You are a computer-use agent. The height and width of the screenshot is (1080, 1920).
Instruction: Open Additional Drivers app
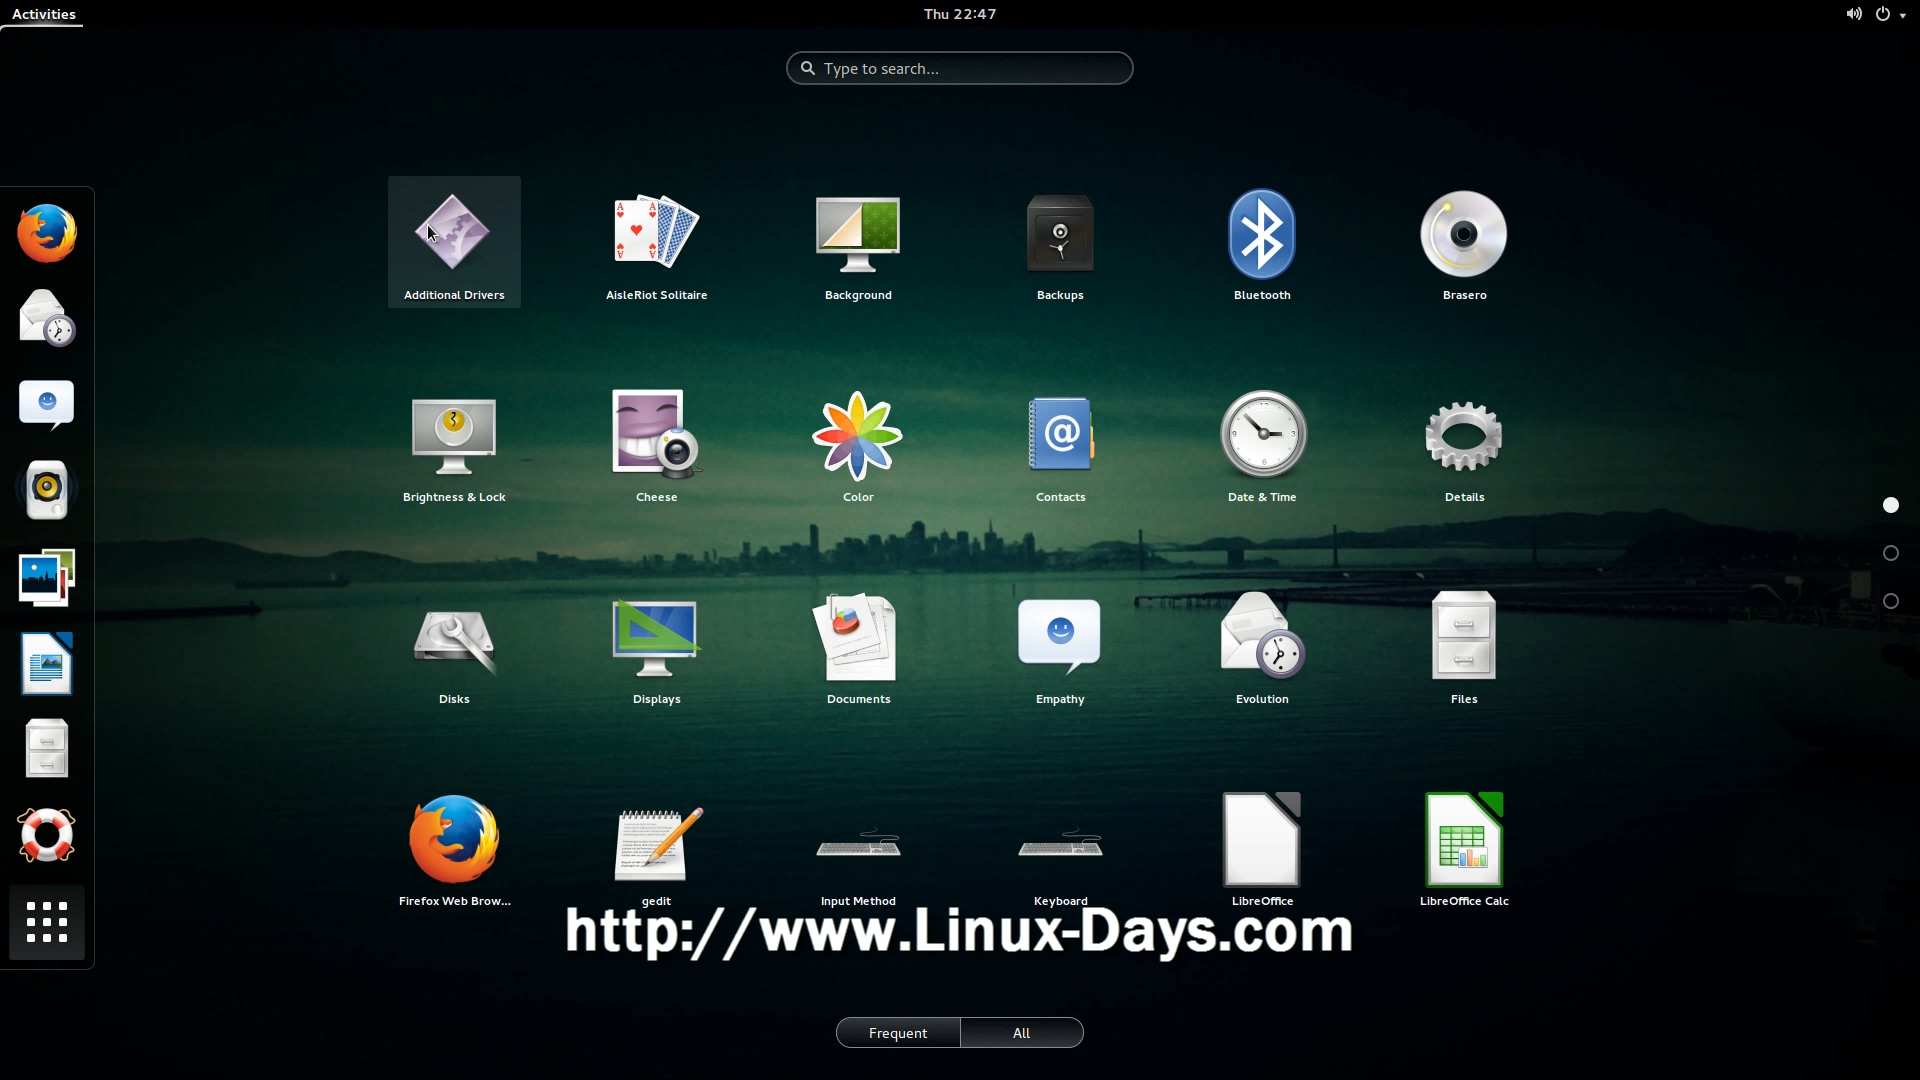click(x=454, y=242)
